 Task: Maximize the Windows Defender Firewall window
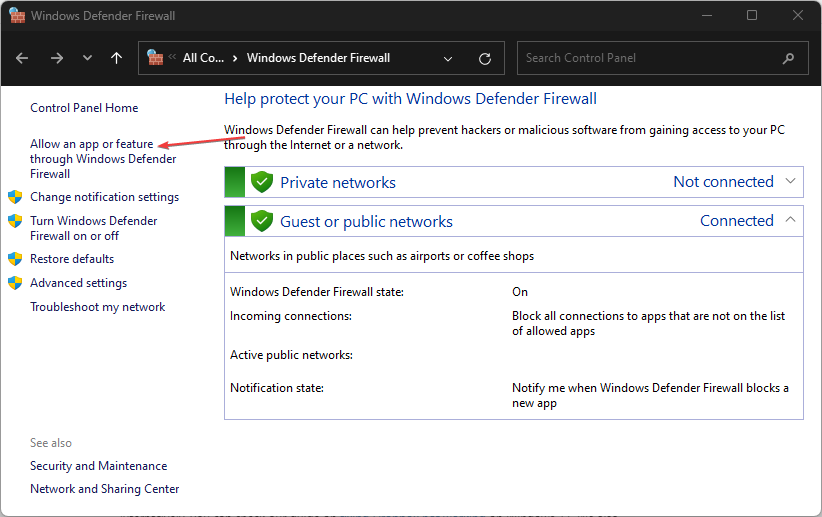(x=752, y=15)
